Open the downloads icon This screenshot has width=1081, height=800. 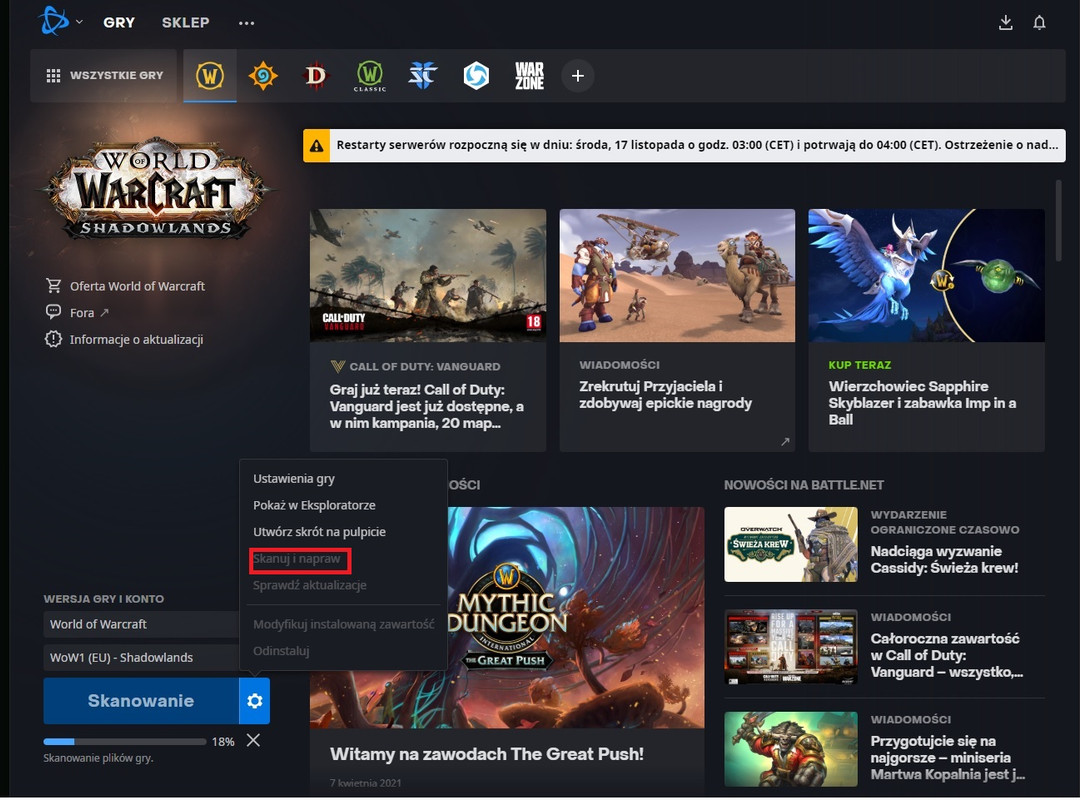click(1006, 23)
